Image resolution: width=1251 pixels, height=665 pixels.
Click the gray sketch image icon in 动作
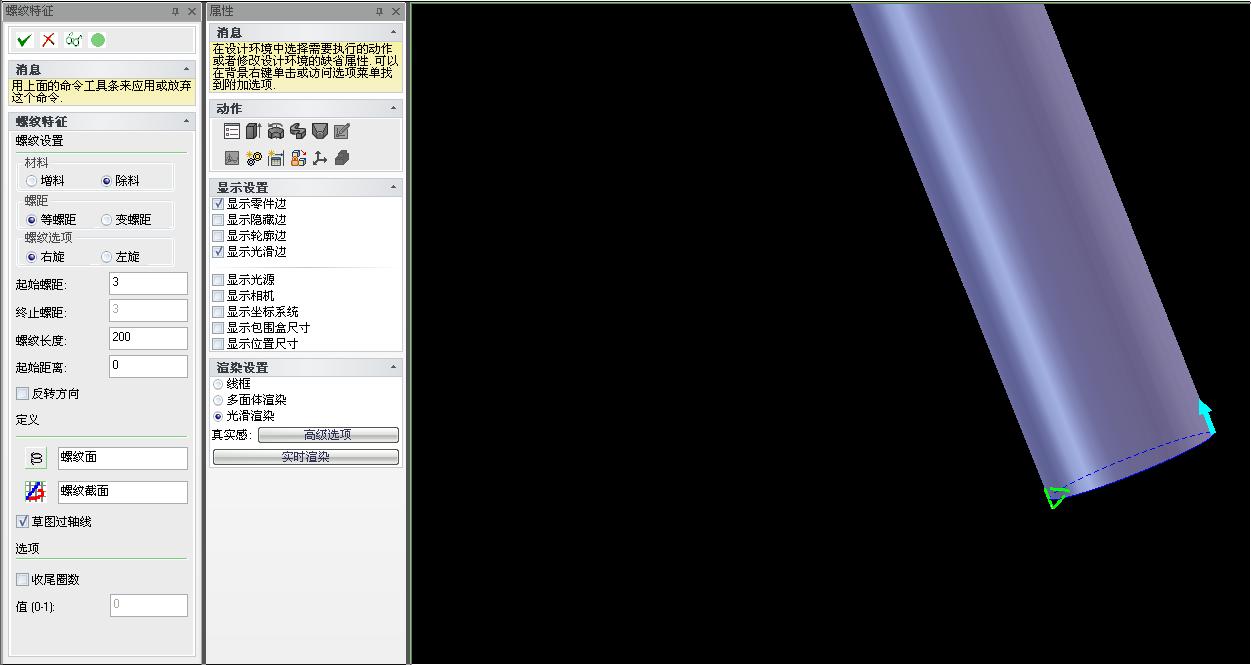point(232,158)
